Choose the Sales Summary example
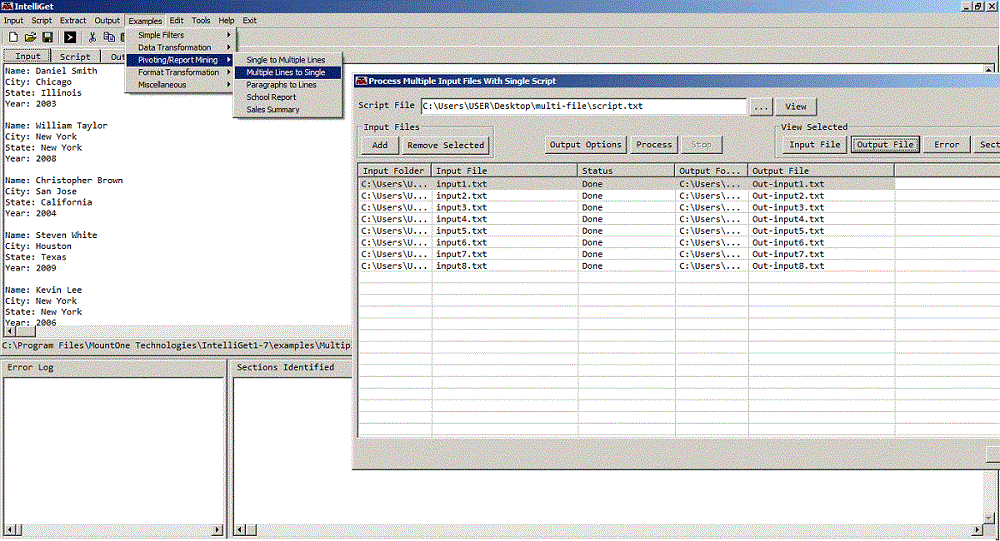 coord(288,110)
